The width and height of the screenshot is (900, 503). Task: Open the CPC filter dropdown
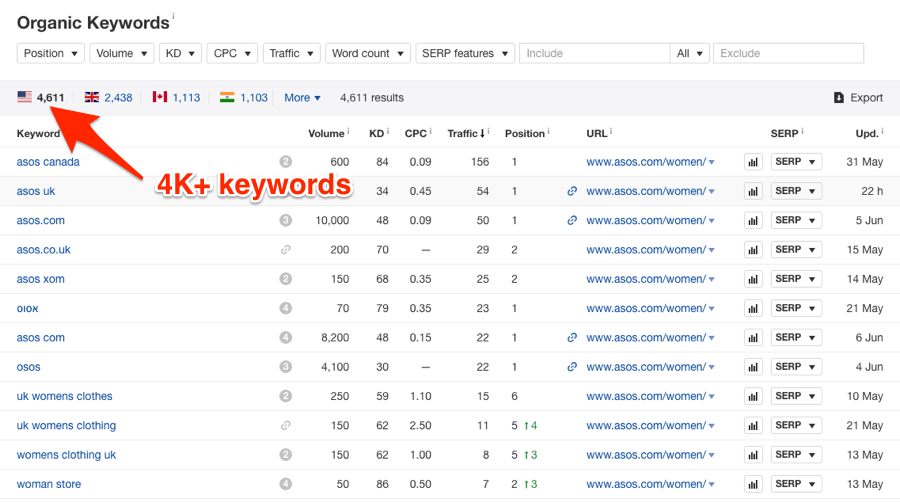pos(232,53)
